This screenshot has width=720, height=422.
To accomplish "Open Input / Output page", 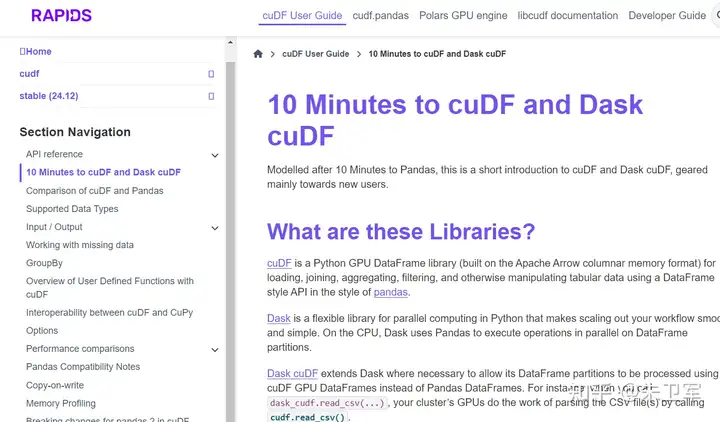I will click(54, 227).
